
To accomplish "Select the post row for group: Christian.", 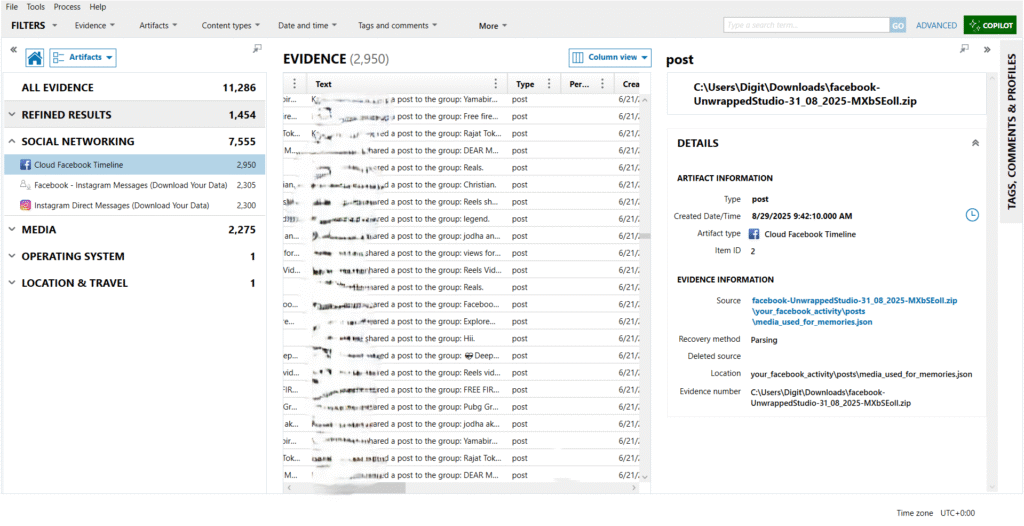I will [461, 185].
